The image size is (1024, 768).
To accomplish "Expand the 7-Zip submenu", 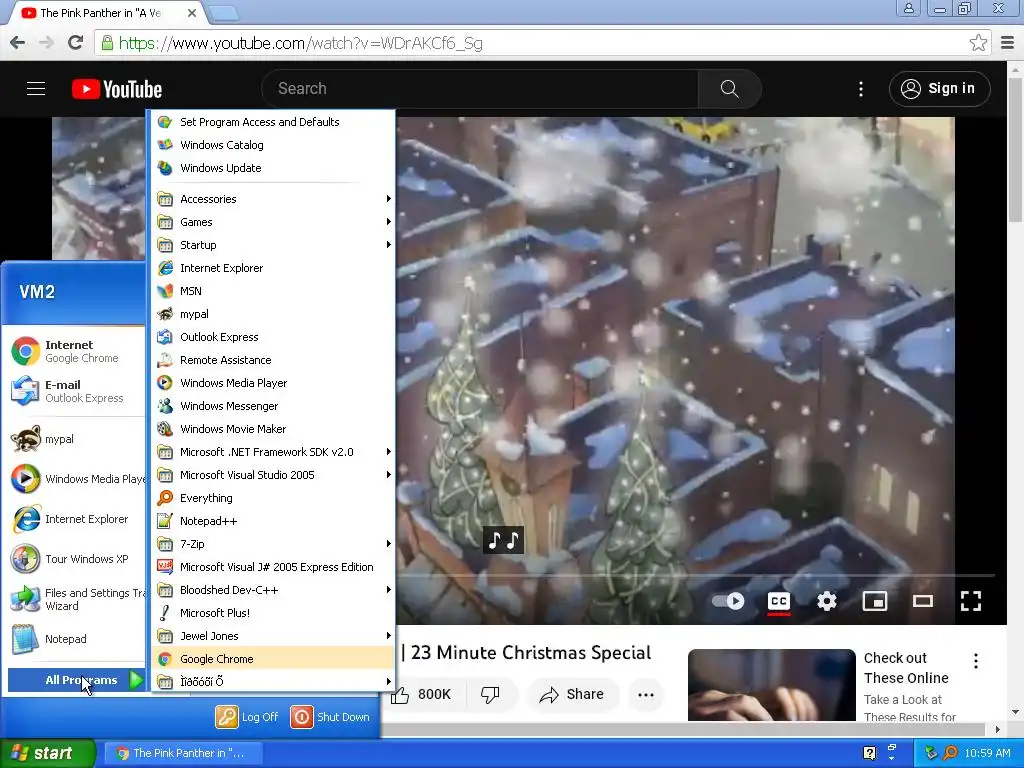I will click(x=273, y=544).
